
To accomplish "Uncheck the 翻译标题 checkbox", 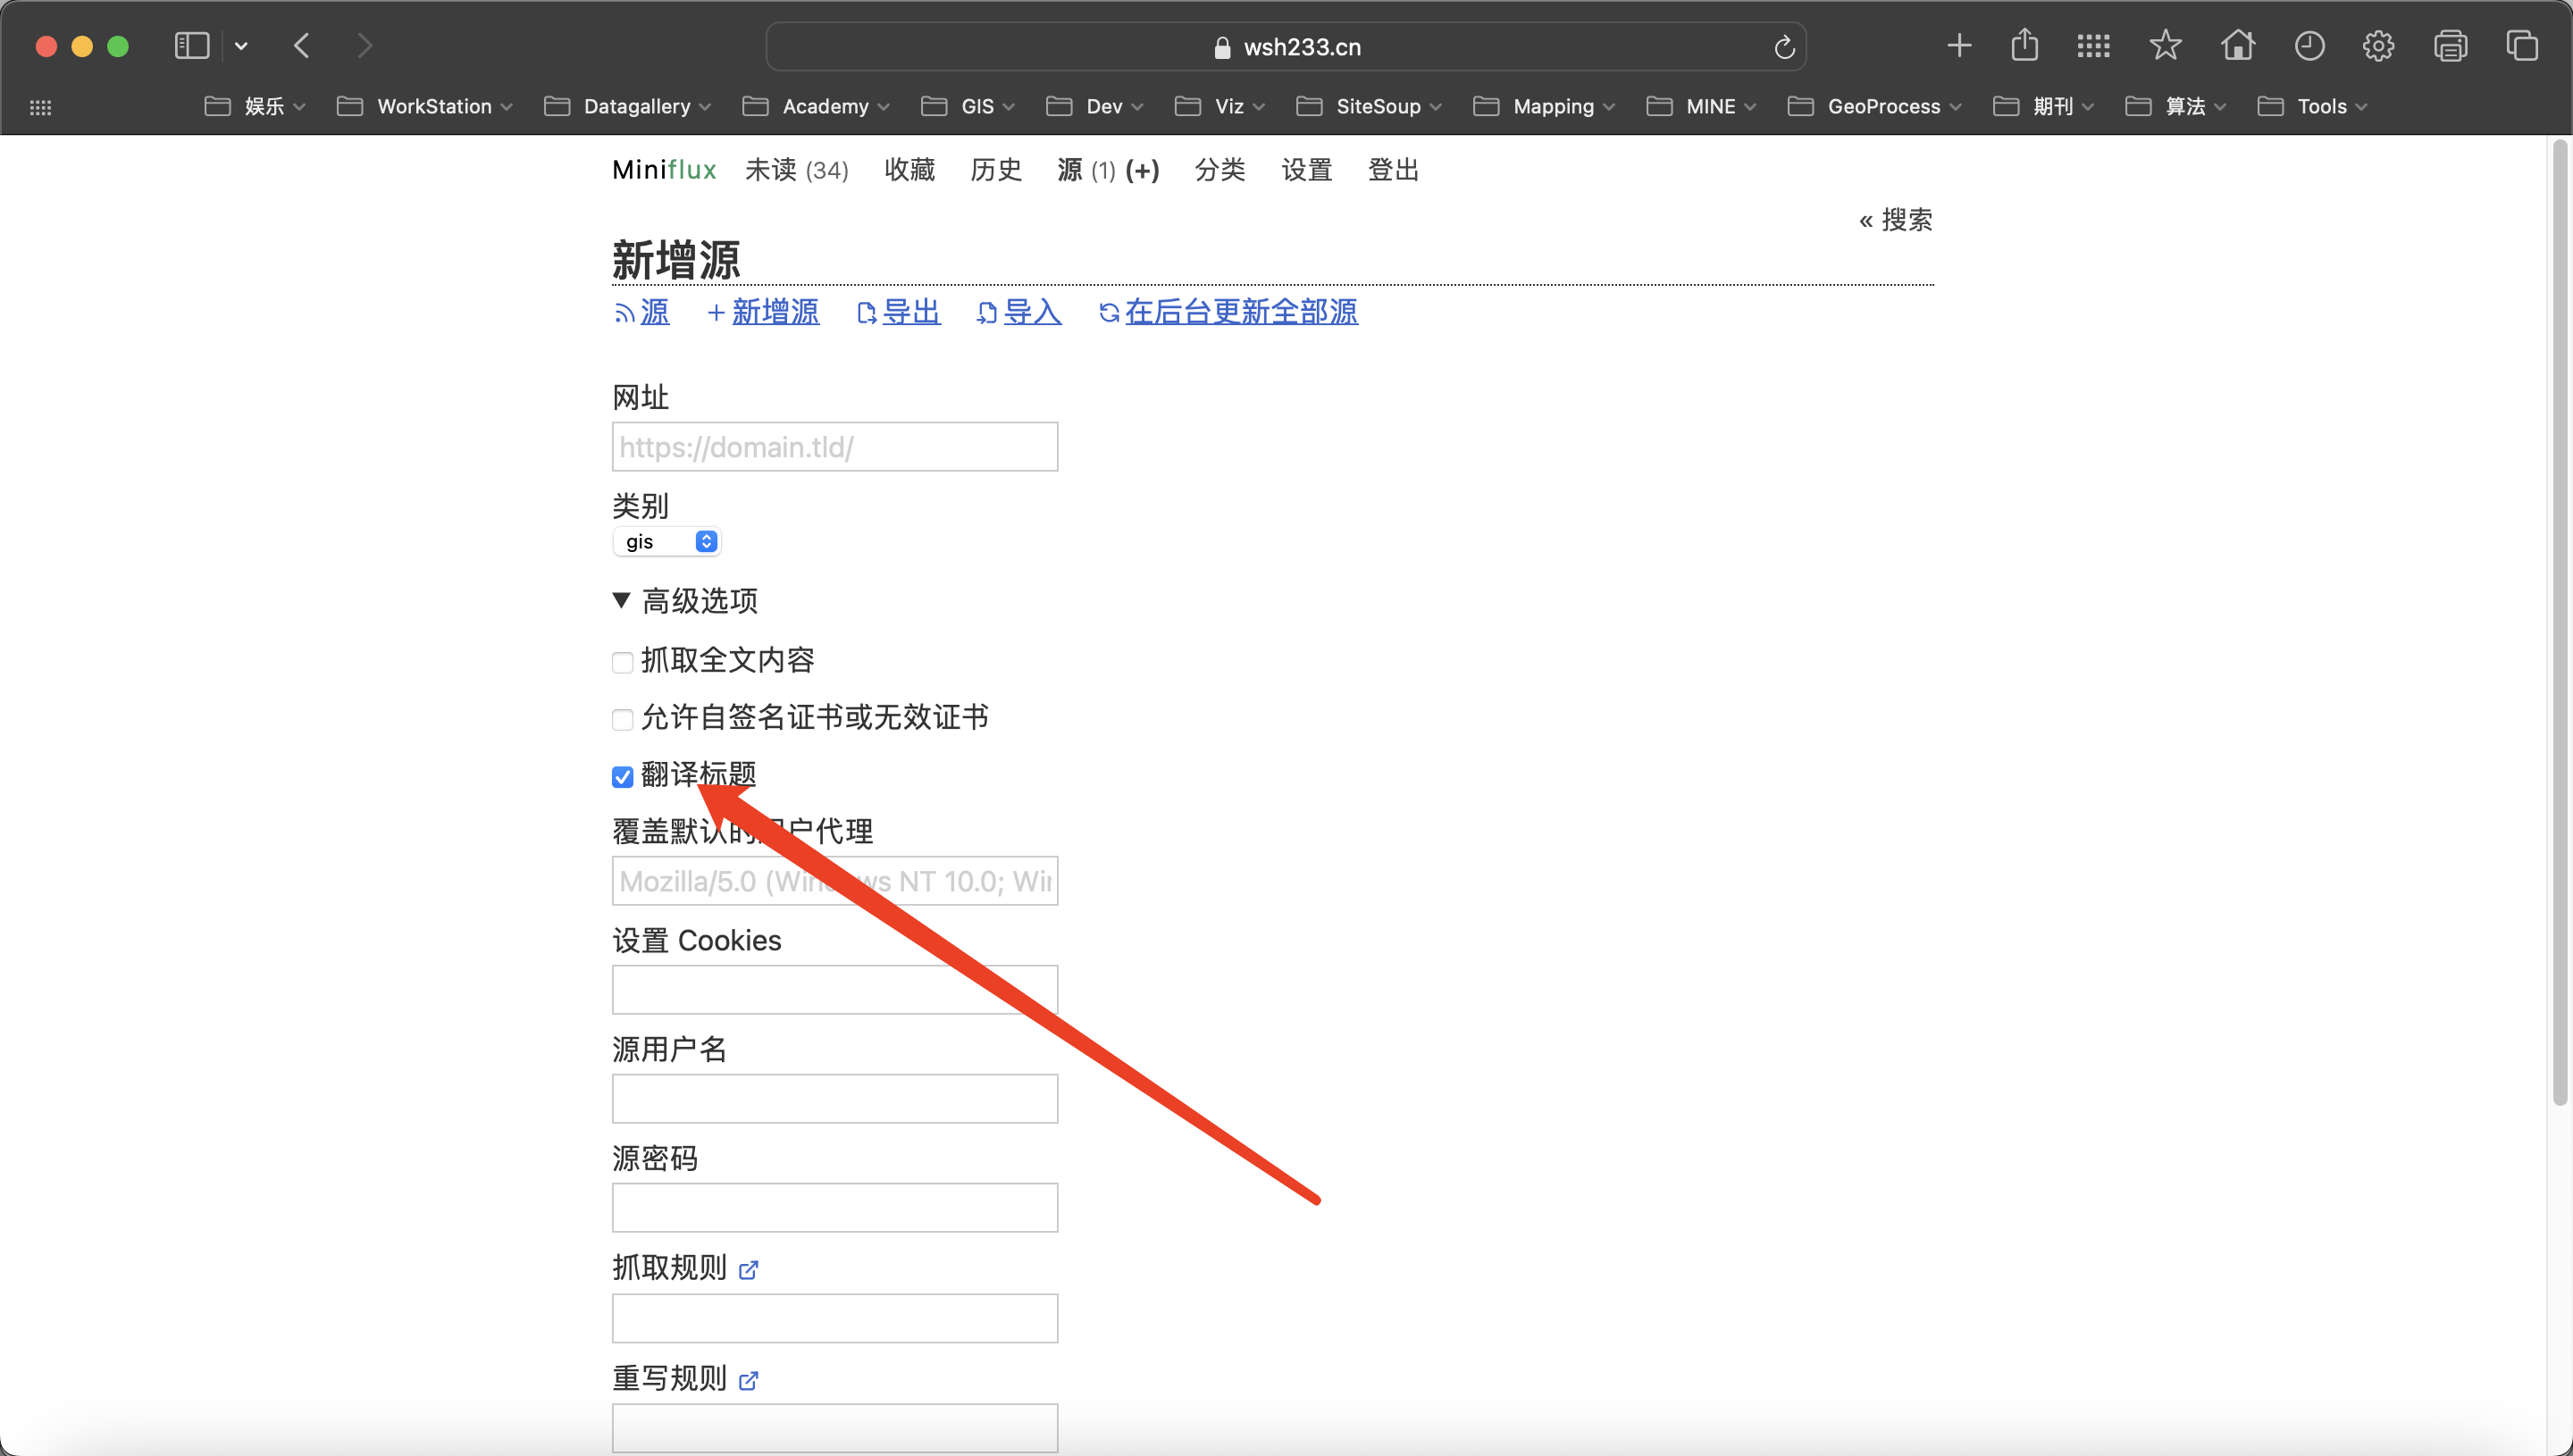I will pyautogui.click(x=622, y=776).
